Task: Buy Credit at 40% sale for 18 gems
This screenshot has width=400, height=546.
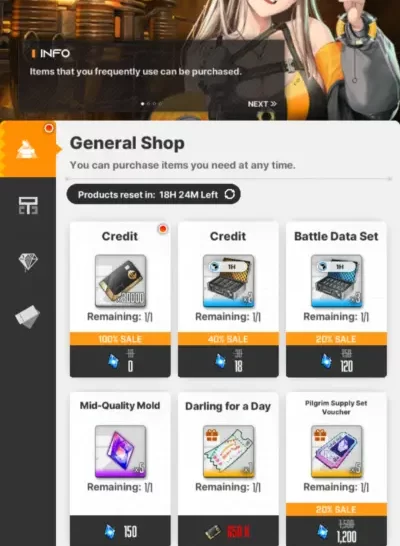Action: 228,361
